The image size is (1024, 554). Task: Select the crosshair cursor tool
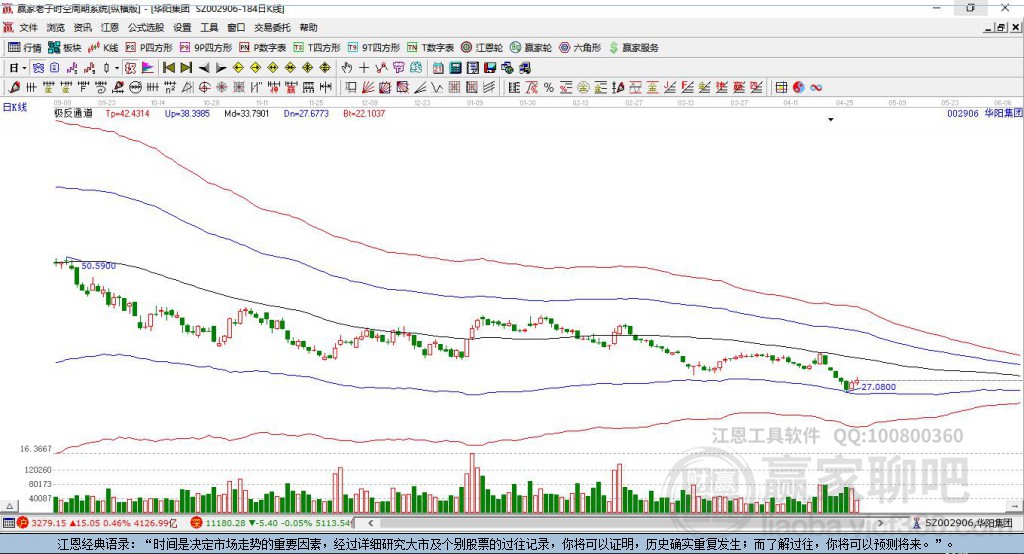coord(364,68)
